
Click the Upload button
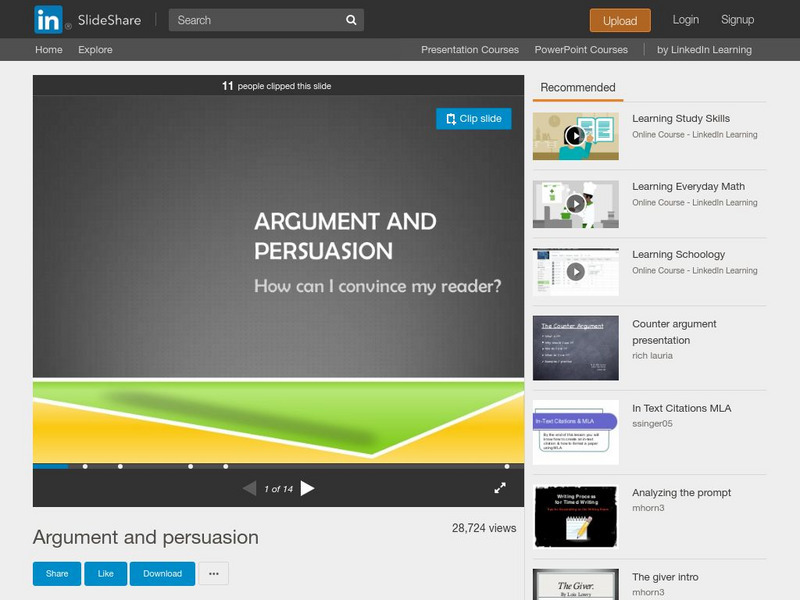(620, 20)
